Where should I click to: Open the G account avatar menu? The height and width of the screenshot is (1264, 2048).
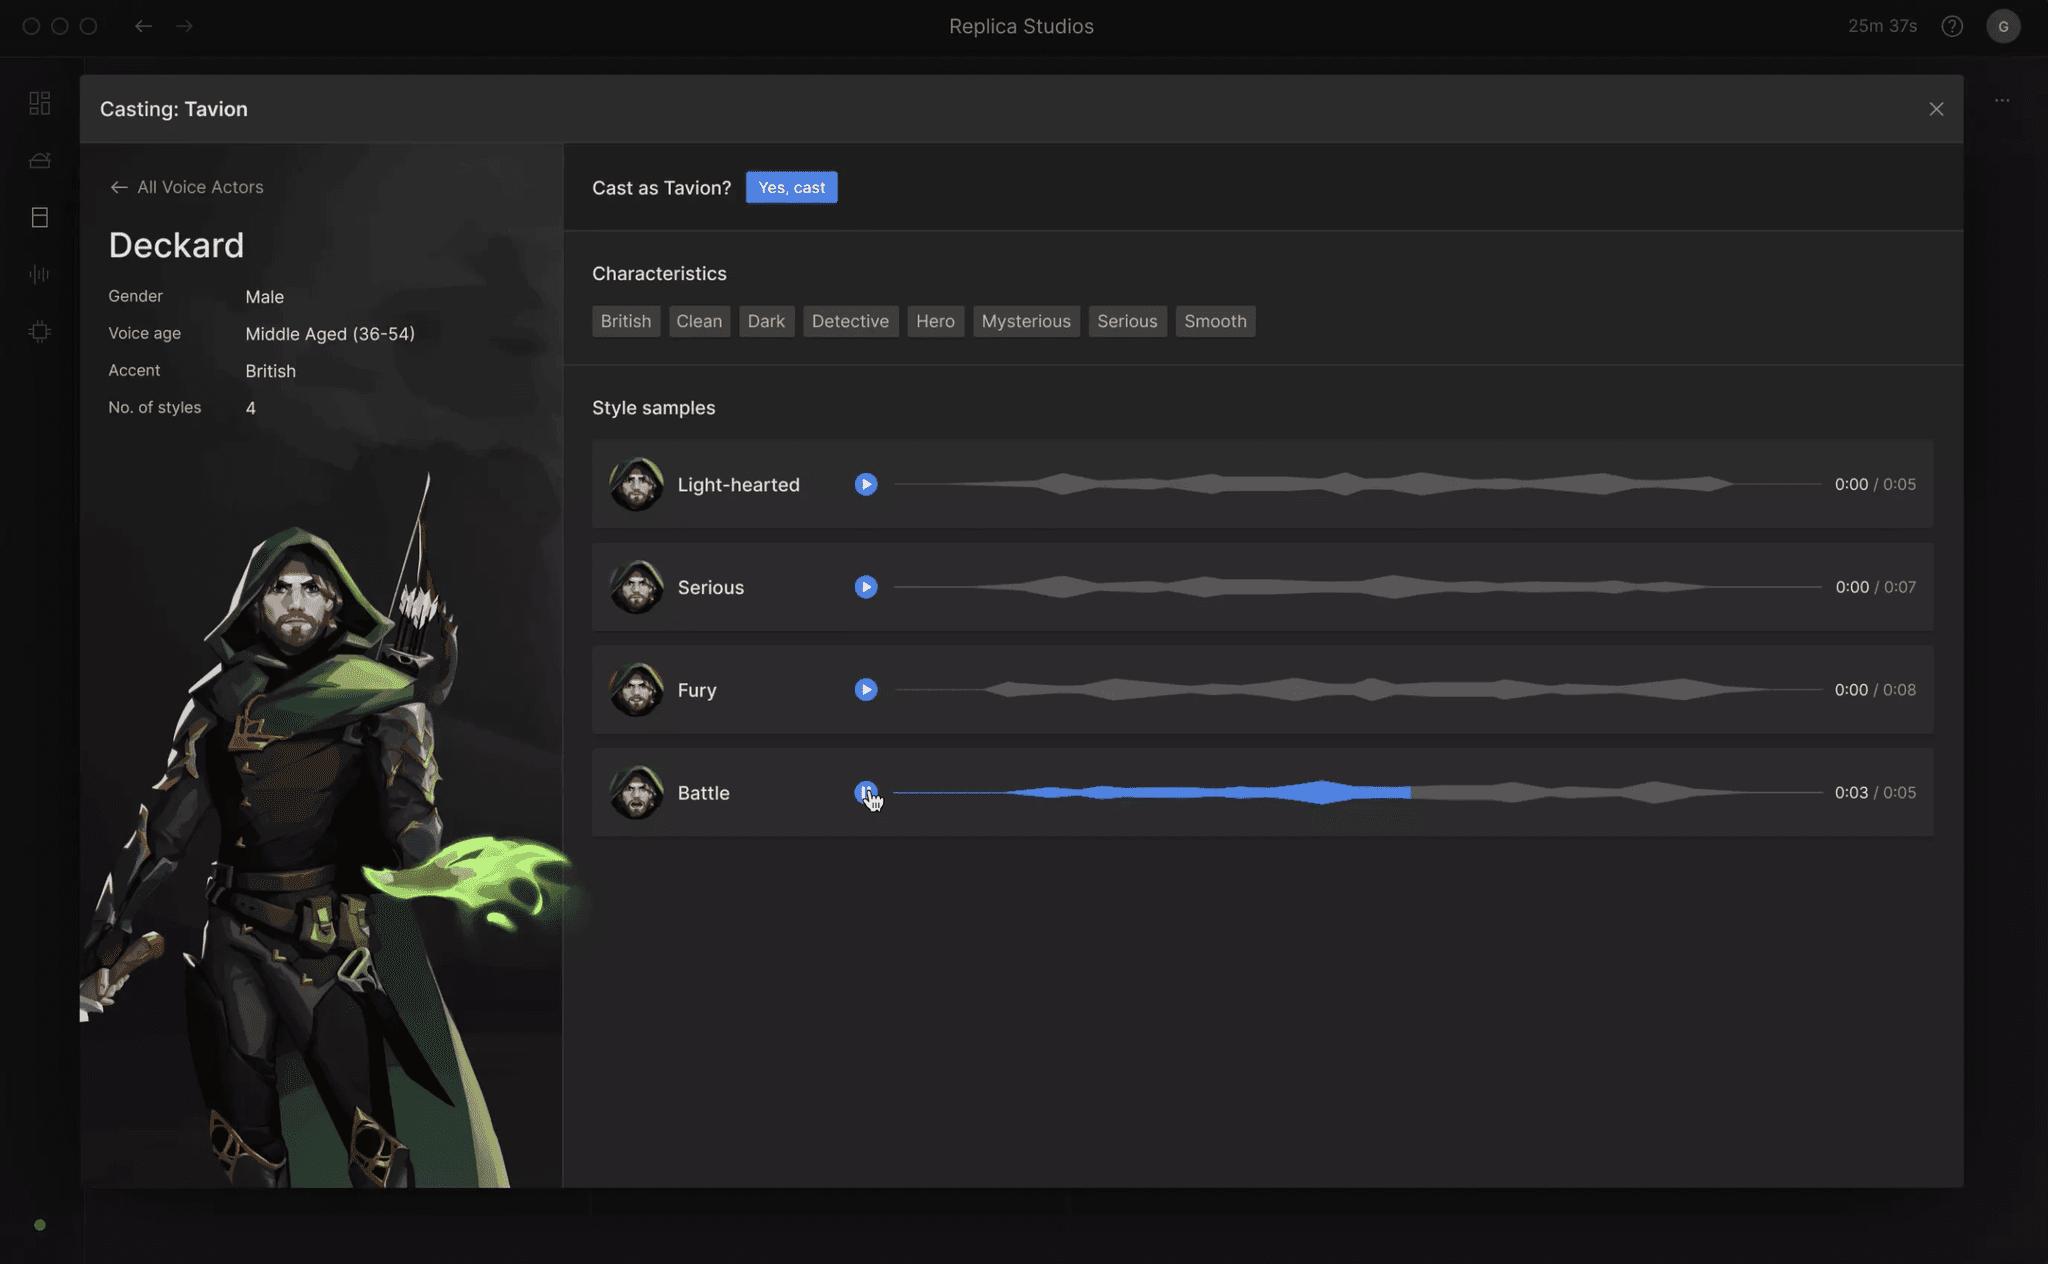tap(2003, 26)
